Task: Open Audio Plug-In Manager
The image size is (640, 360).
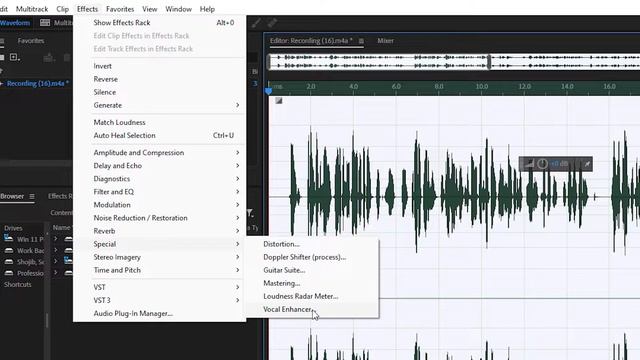Action: tap(160, 313)
